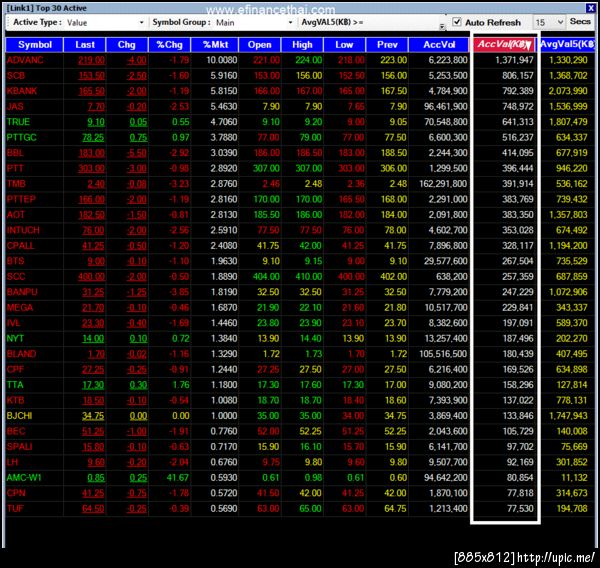Screen dimensions: 600x568
Task: Select the BTS symbol
Action: [15, 261]
